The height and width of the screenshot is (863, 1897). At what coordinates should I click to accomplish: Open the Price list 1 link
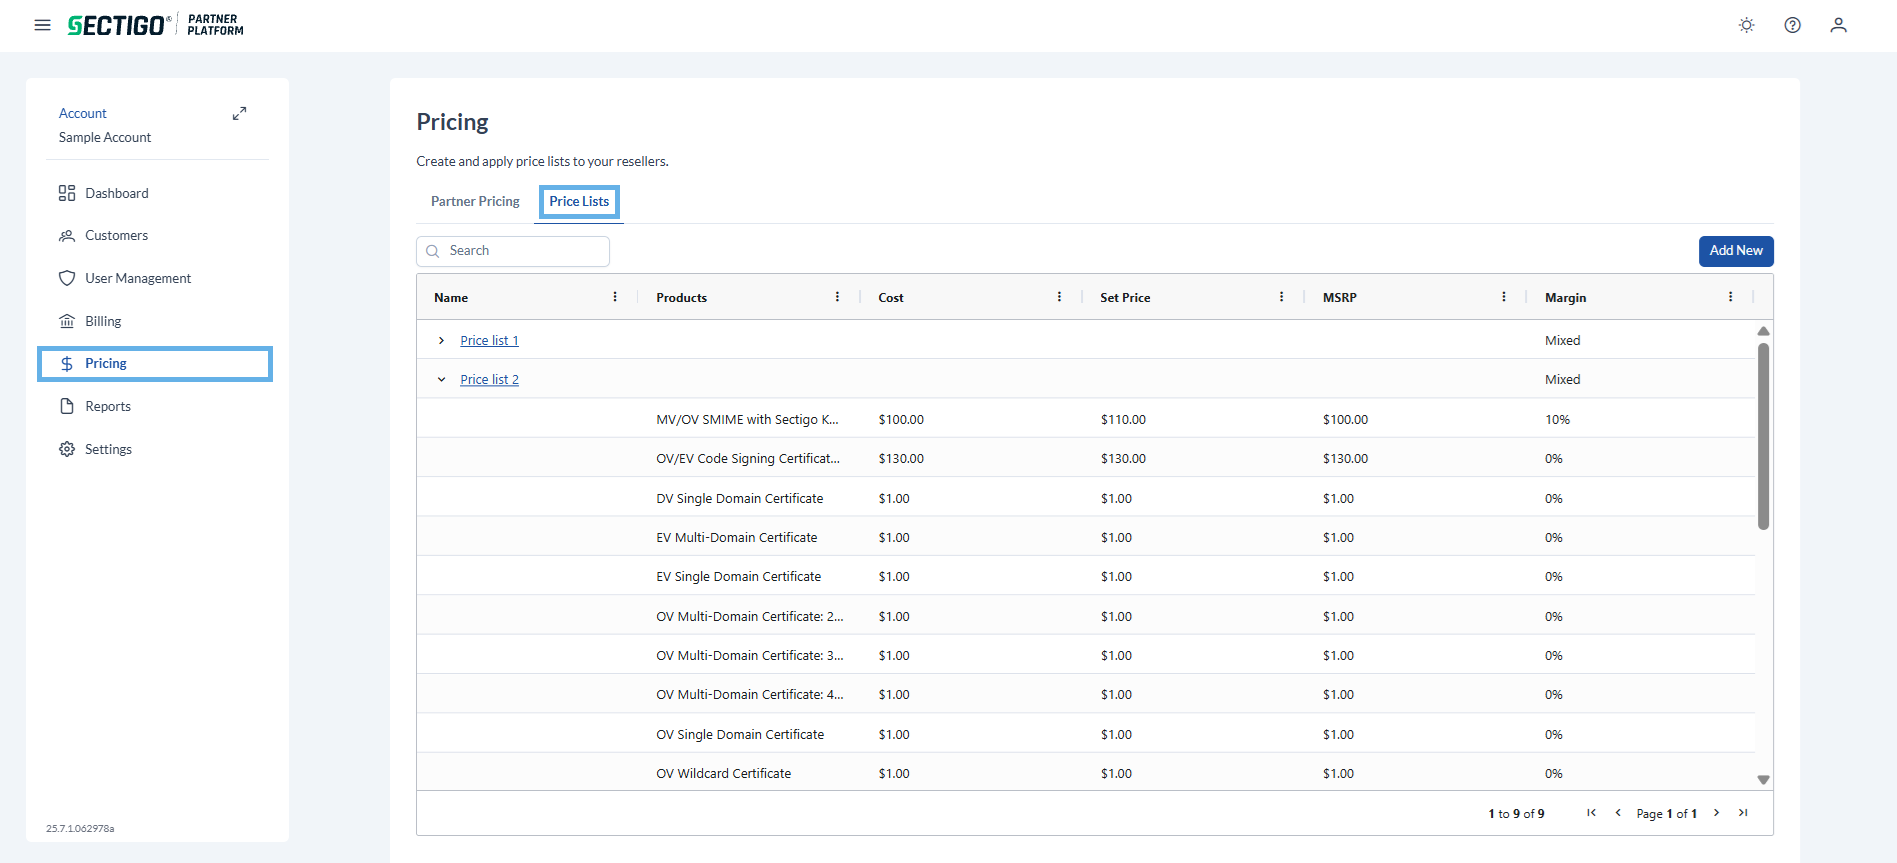tap(489, 341)
